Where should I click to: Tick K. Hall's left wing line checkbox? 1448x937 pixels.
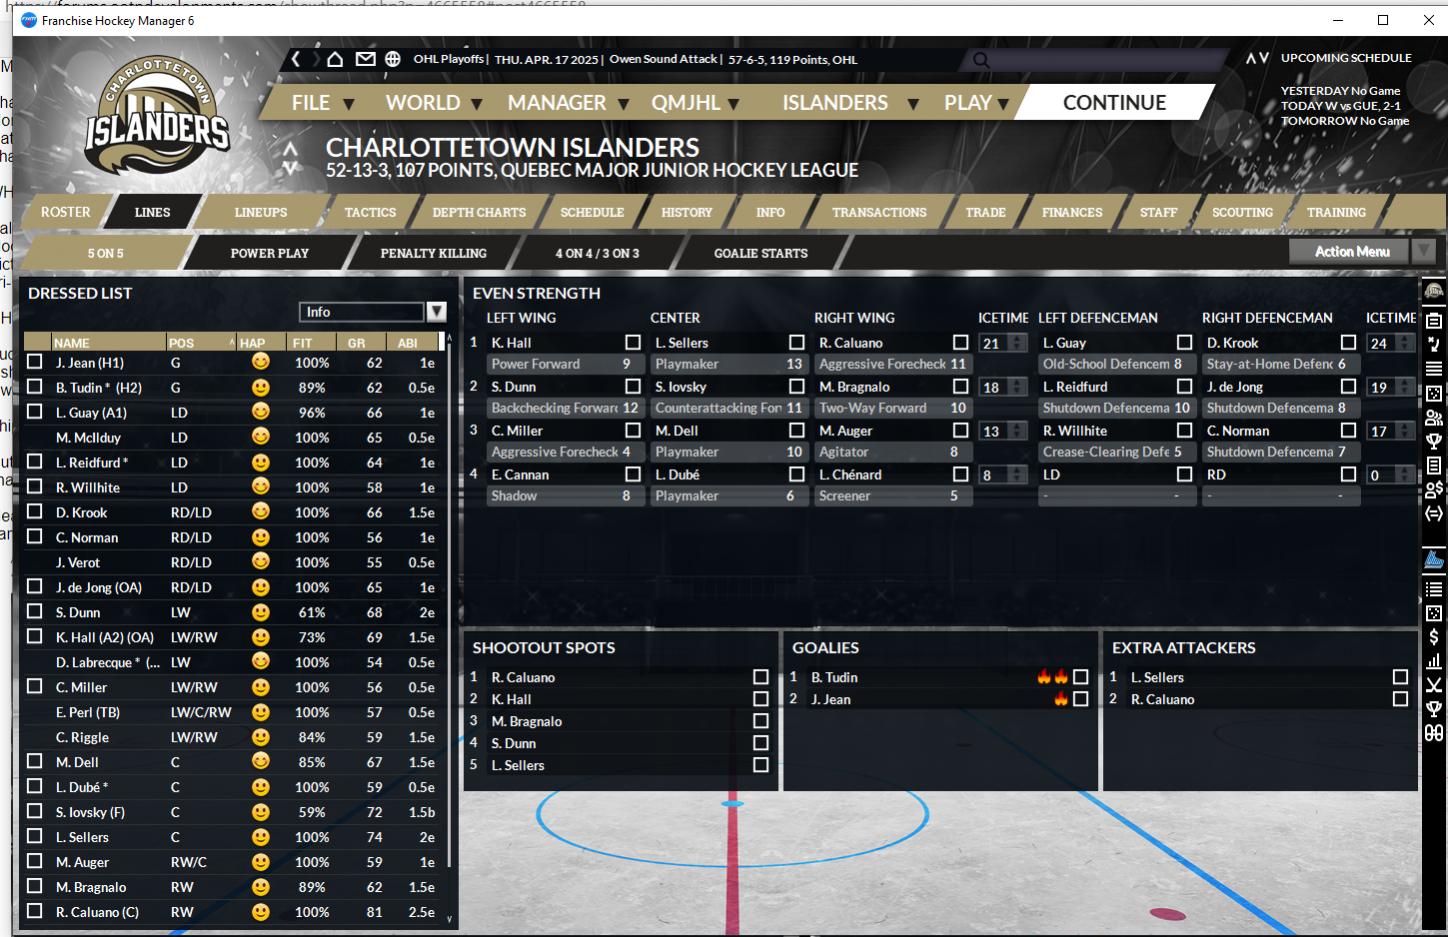(x=633, y=342)
